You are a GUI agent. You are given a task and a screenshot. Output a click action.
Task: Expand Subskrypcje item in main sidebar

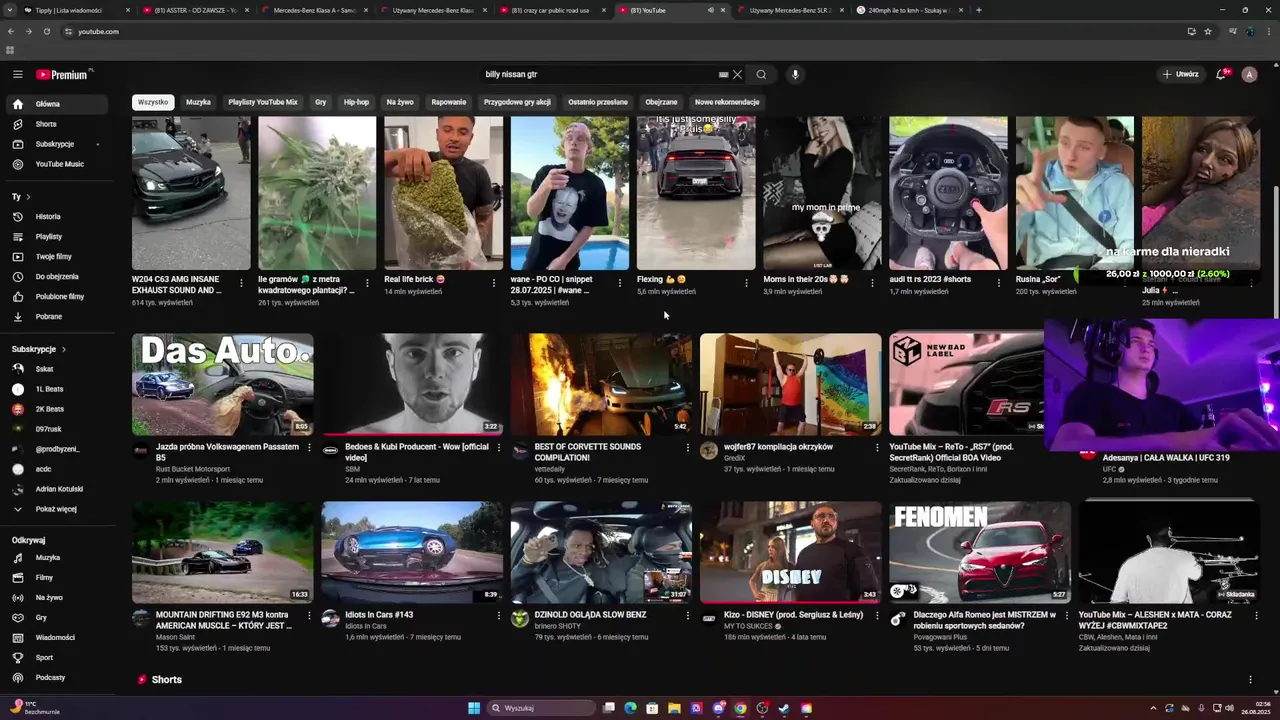coord(58,144)
